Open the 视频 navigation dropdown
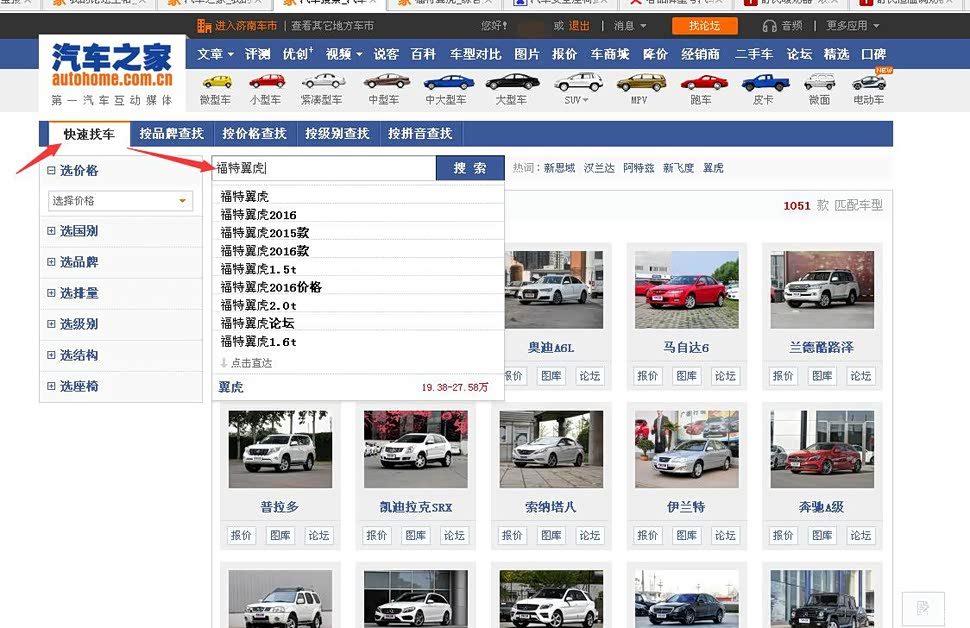Viewport: 970px width, 628px height. (x=344, y=54)
